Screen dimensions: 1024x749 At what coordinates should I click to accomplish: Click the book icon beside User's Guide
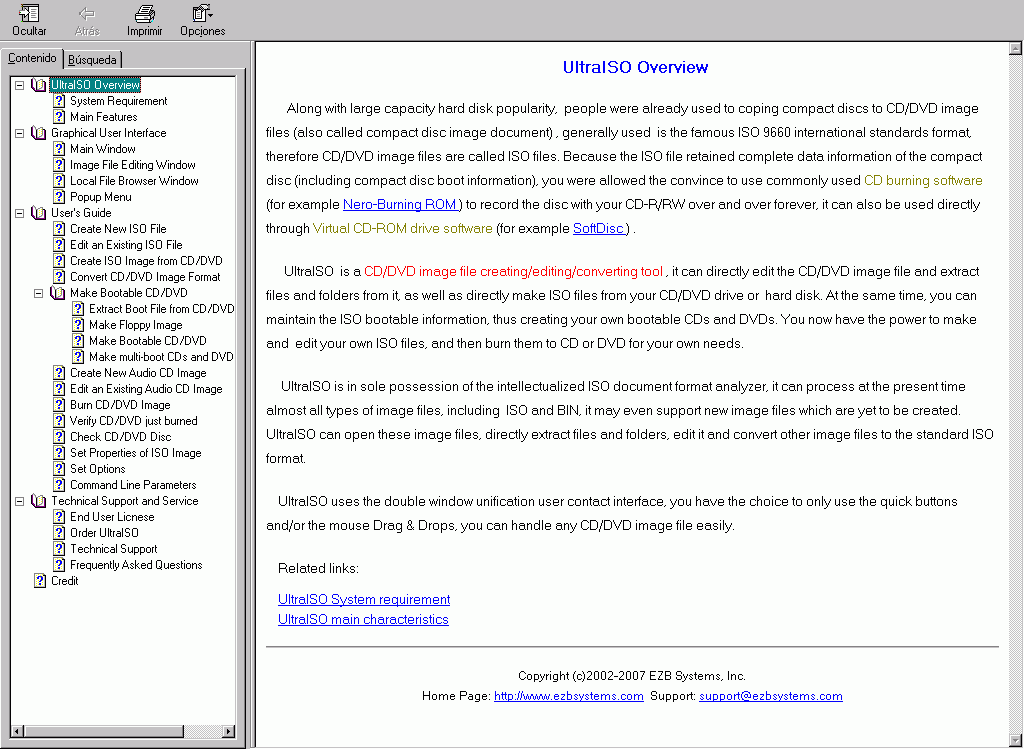coord(38,212)
